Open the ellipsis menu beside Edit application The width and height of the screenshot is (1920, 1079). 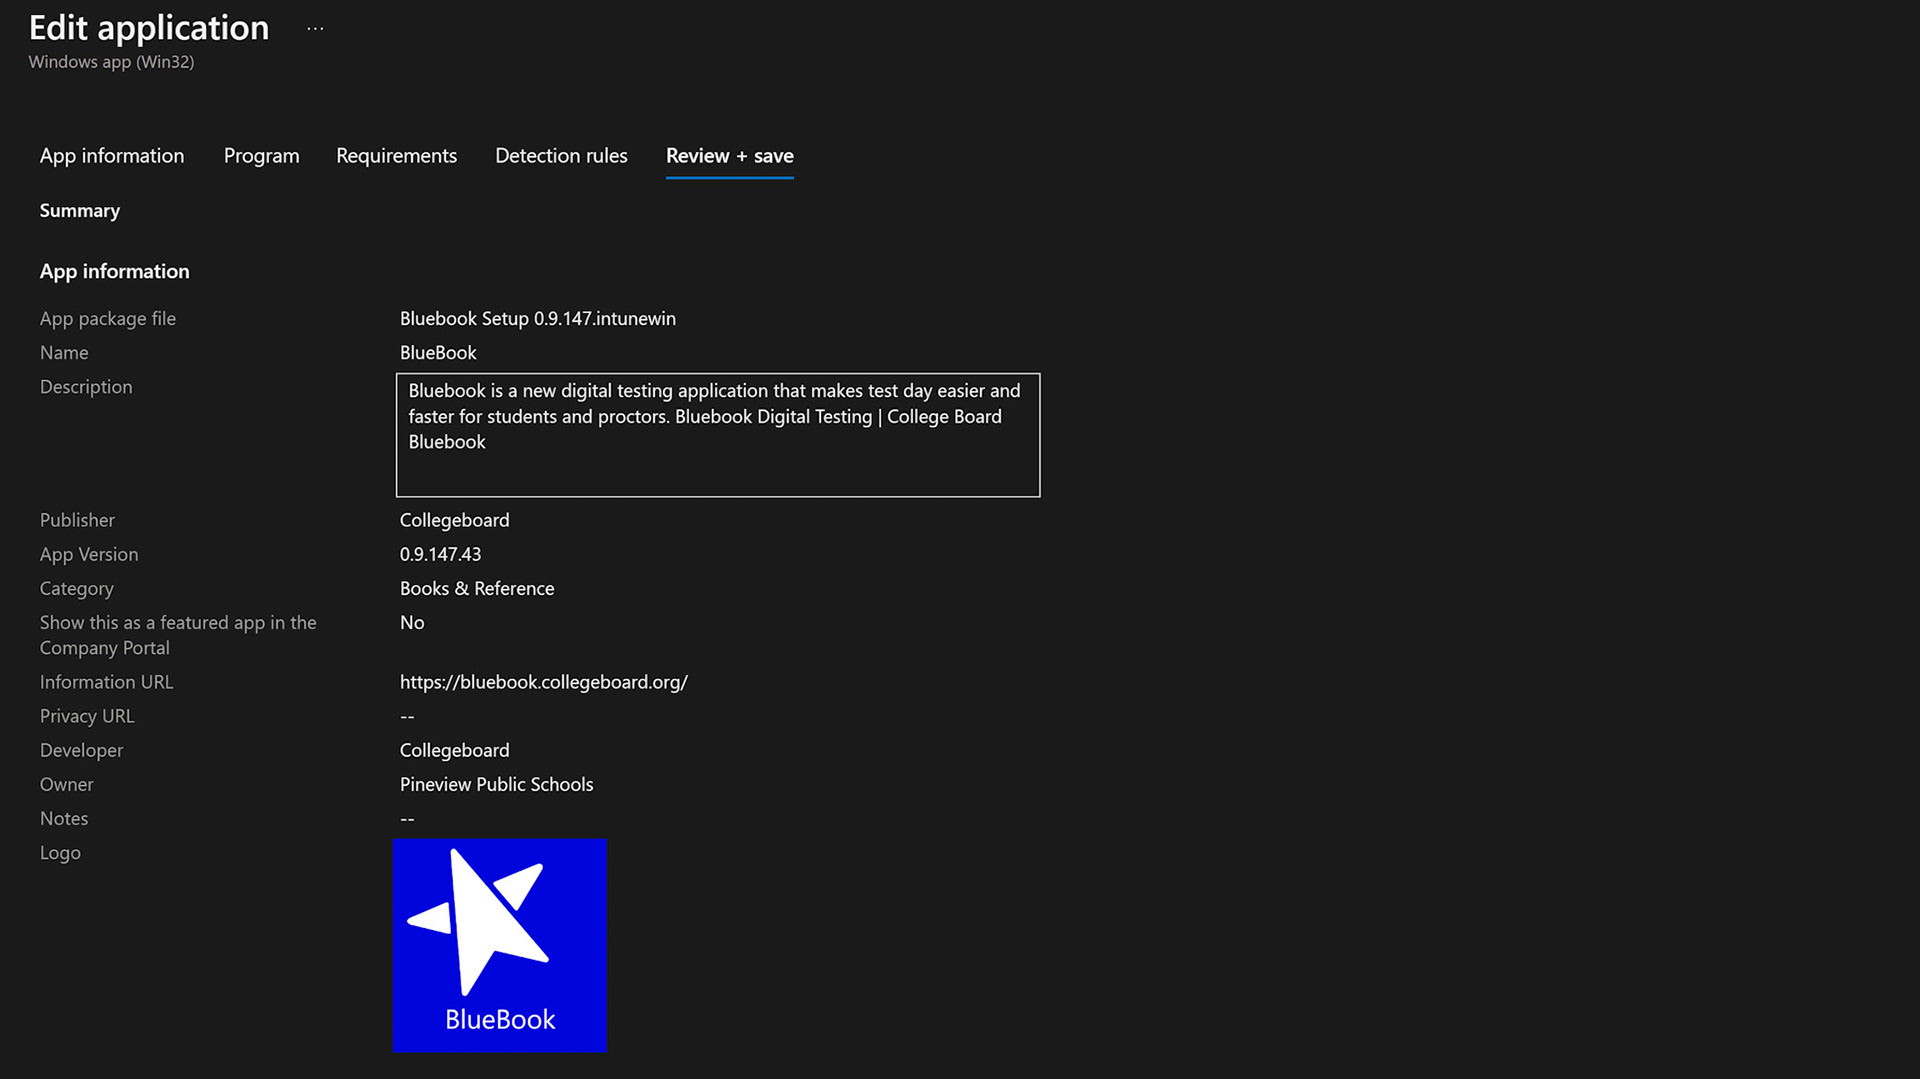(315, 29)
